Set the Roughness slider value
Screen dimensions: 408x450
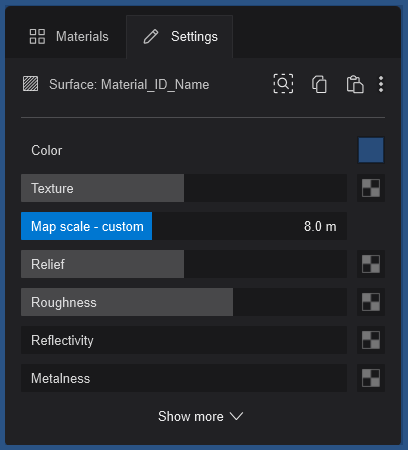(x=184, y=302)
